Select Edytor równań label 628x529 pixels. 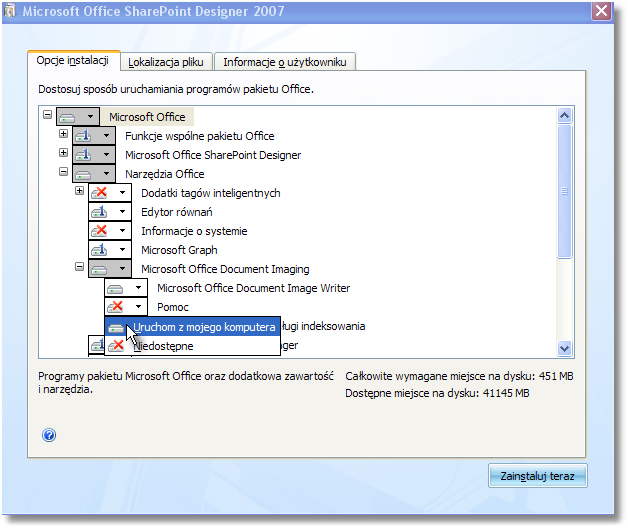click(x=177, y=212)
